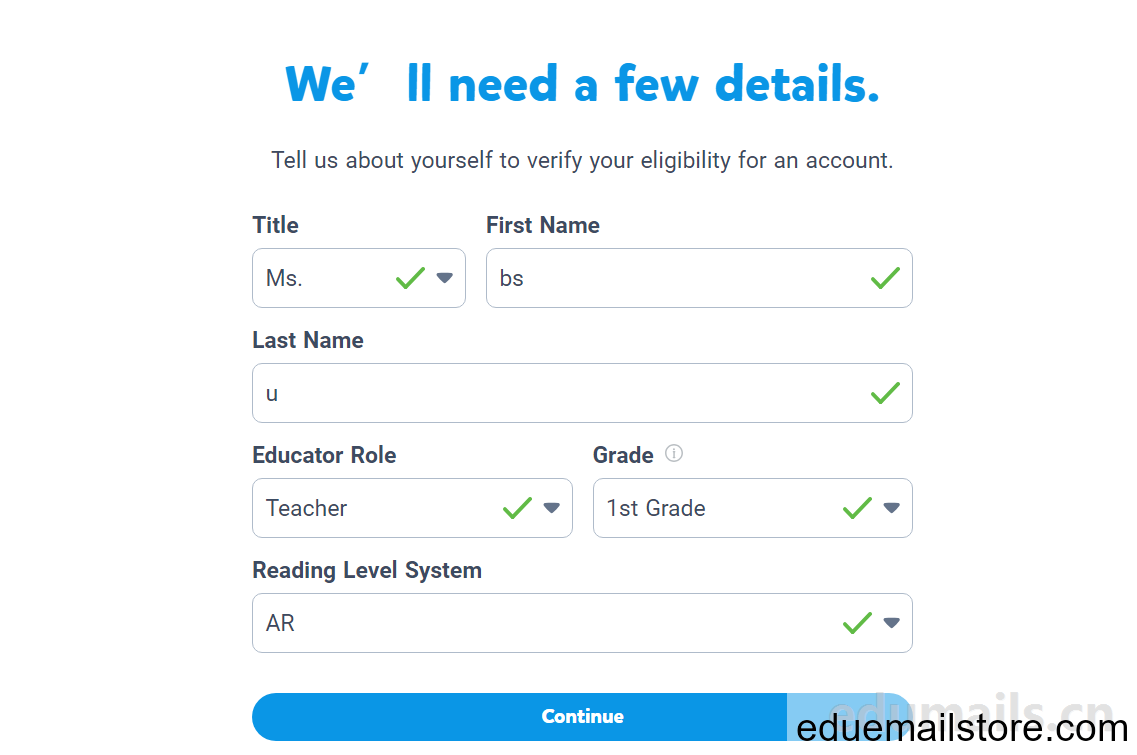This screenshot has height=755, width=1137.
Task: Expand the Title dropdown arrow
Action: (x=445, y=278)
